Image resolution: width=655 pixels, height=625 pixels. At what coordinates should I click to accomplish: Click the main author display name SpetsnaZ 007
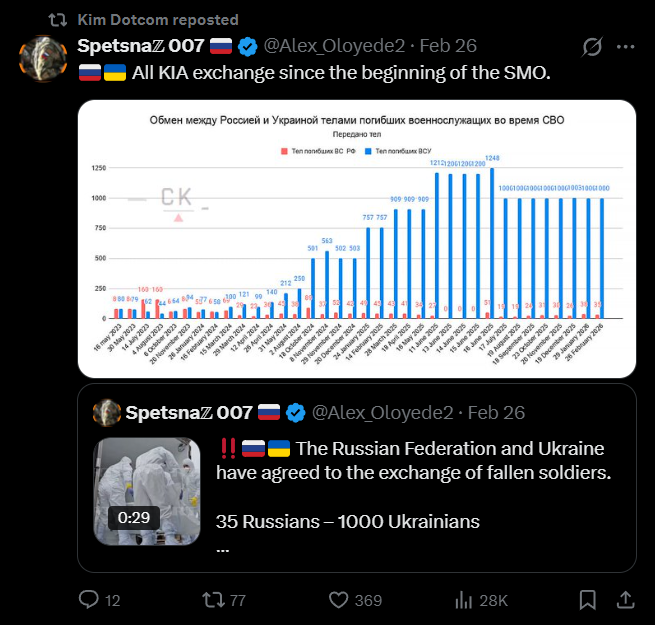(x=141, y=46)
